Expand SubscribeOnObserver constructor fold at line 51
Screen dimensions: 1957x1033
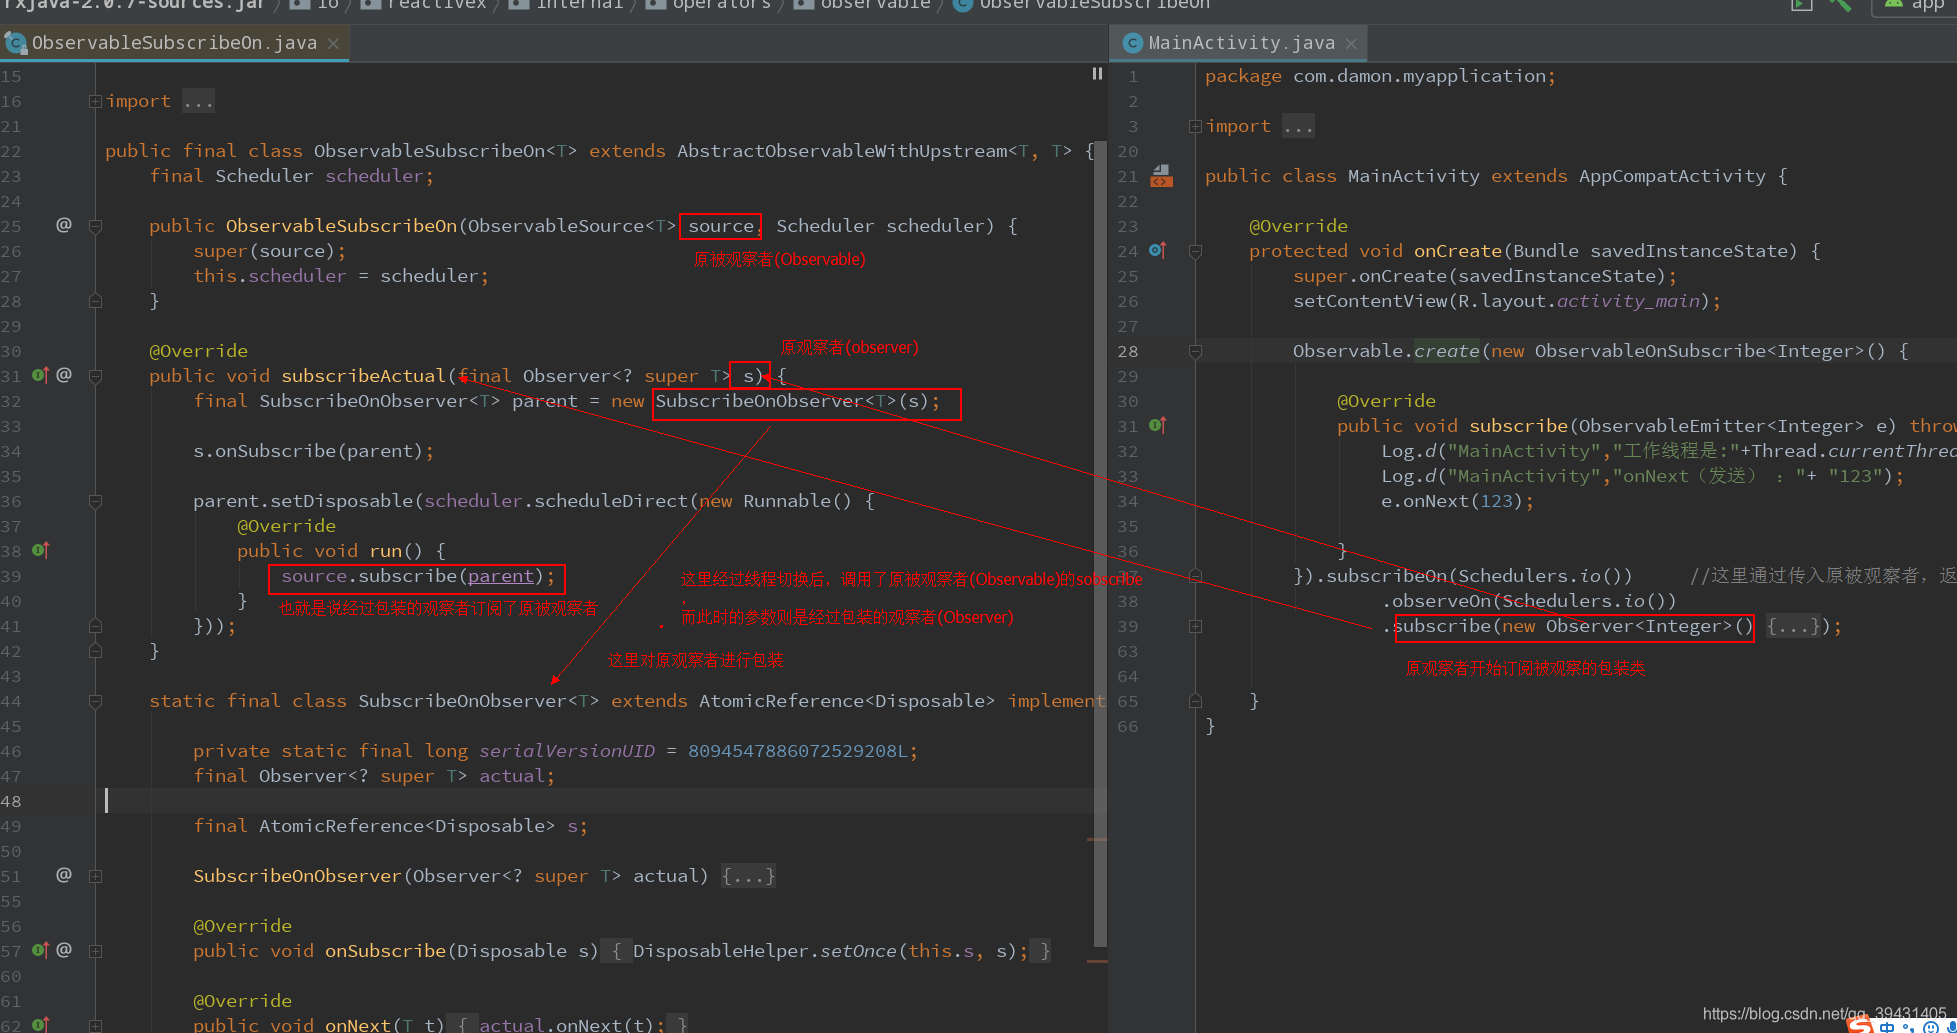pos(95,876)
